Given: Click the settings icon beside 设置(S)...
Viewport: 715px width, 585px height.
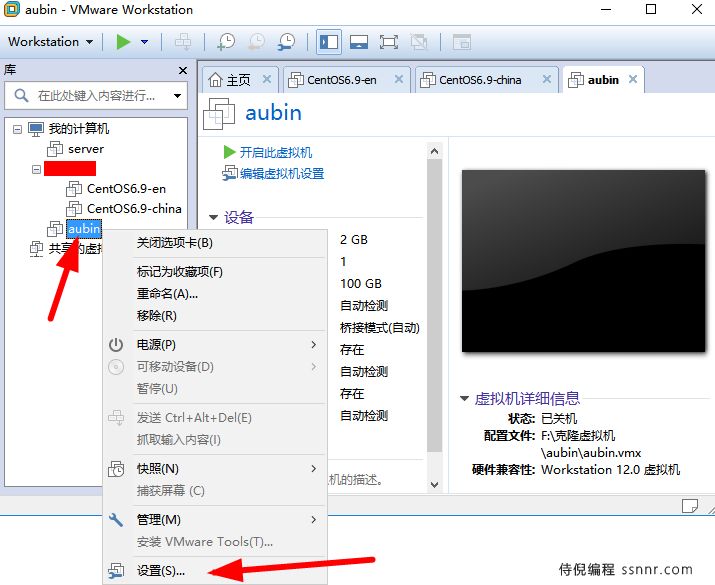Looking at the screenshot, I should (116, 571).
